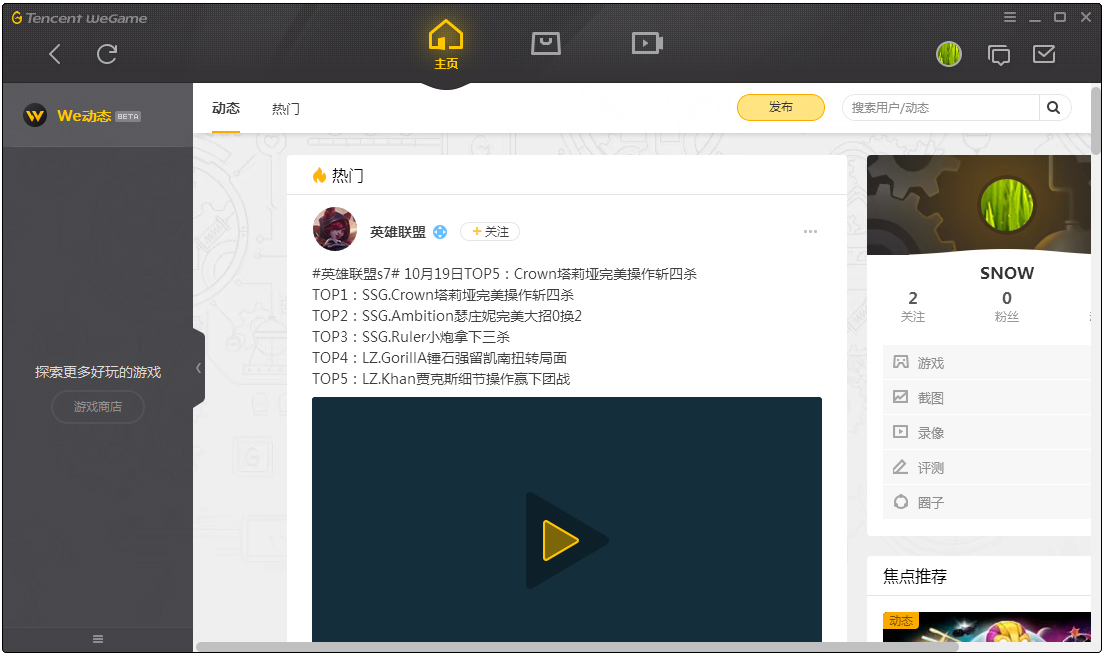
Task: Open the game store icon in top navbar
Action: point(546,44)
